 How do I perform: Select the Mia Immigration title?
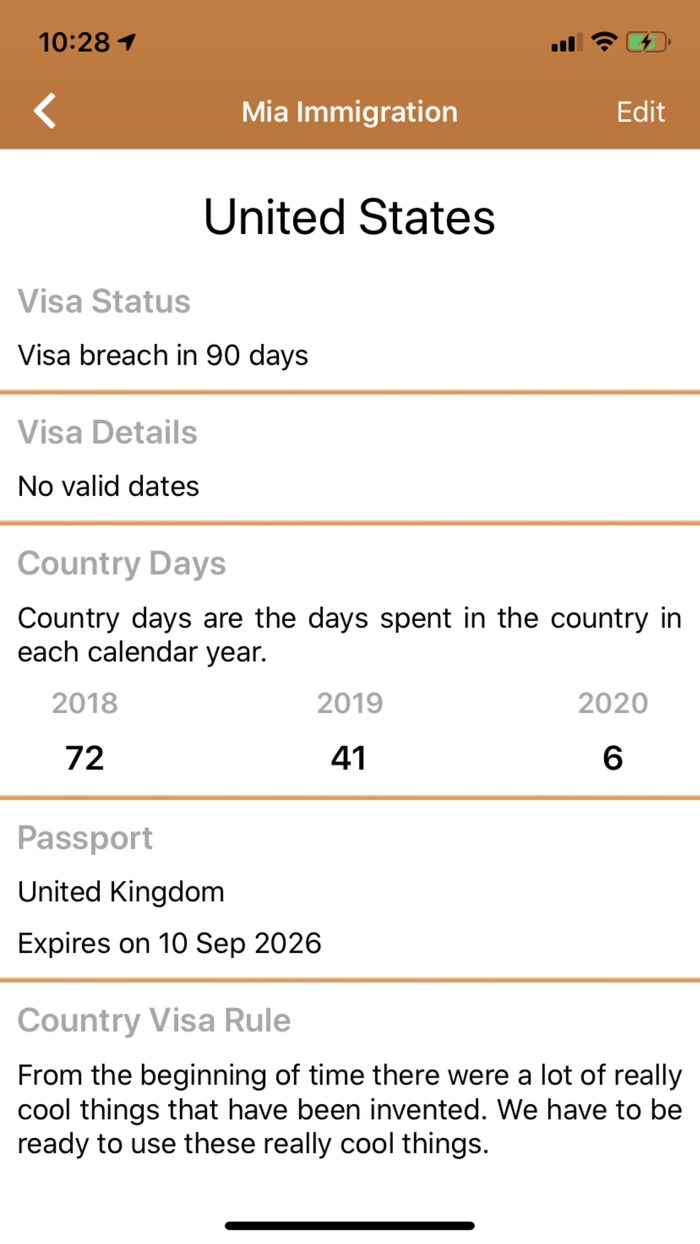[349, 111]
